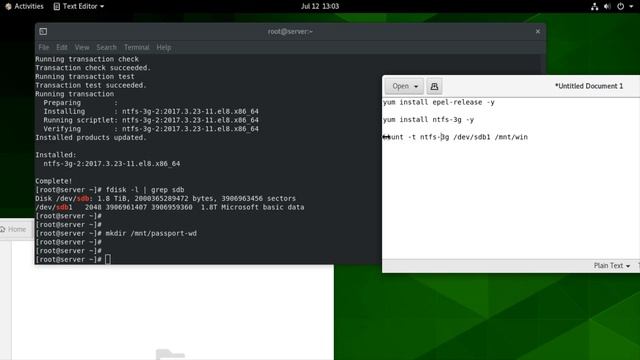
Task: Click the 'Transaction test succeeded.' line
Action: point(91,85)
